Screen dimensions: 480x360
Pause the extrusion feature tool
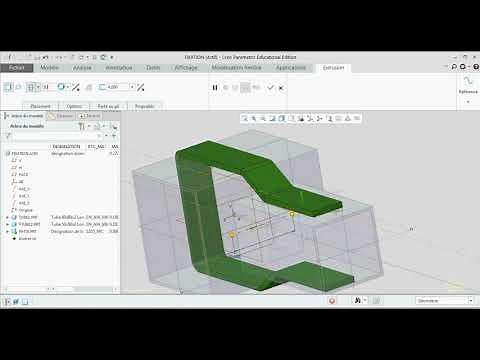coord(215,88)
